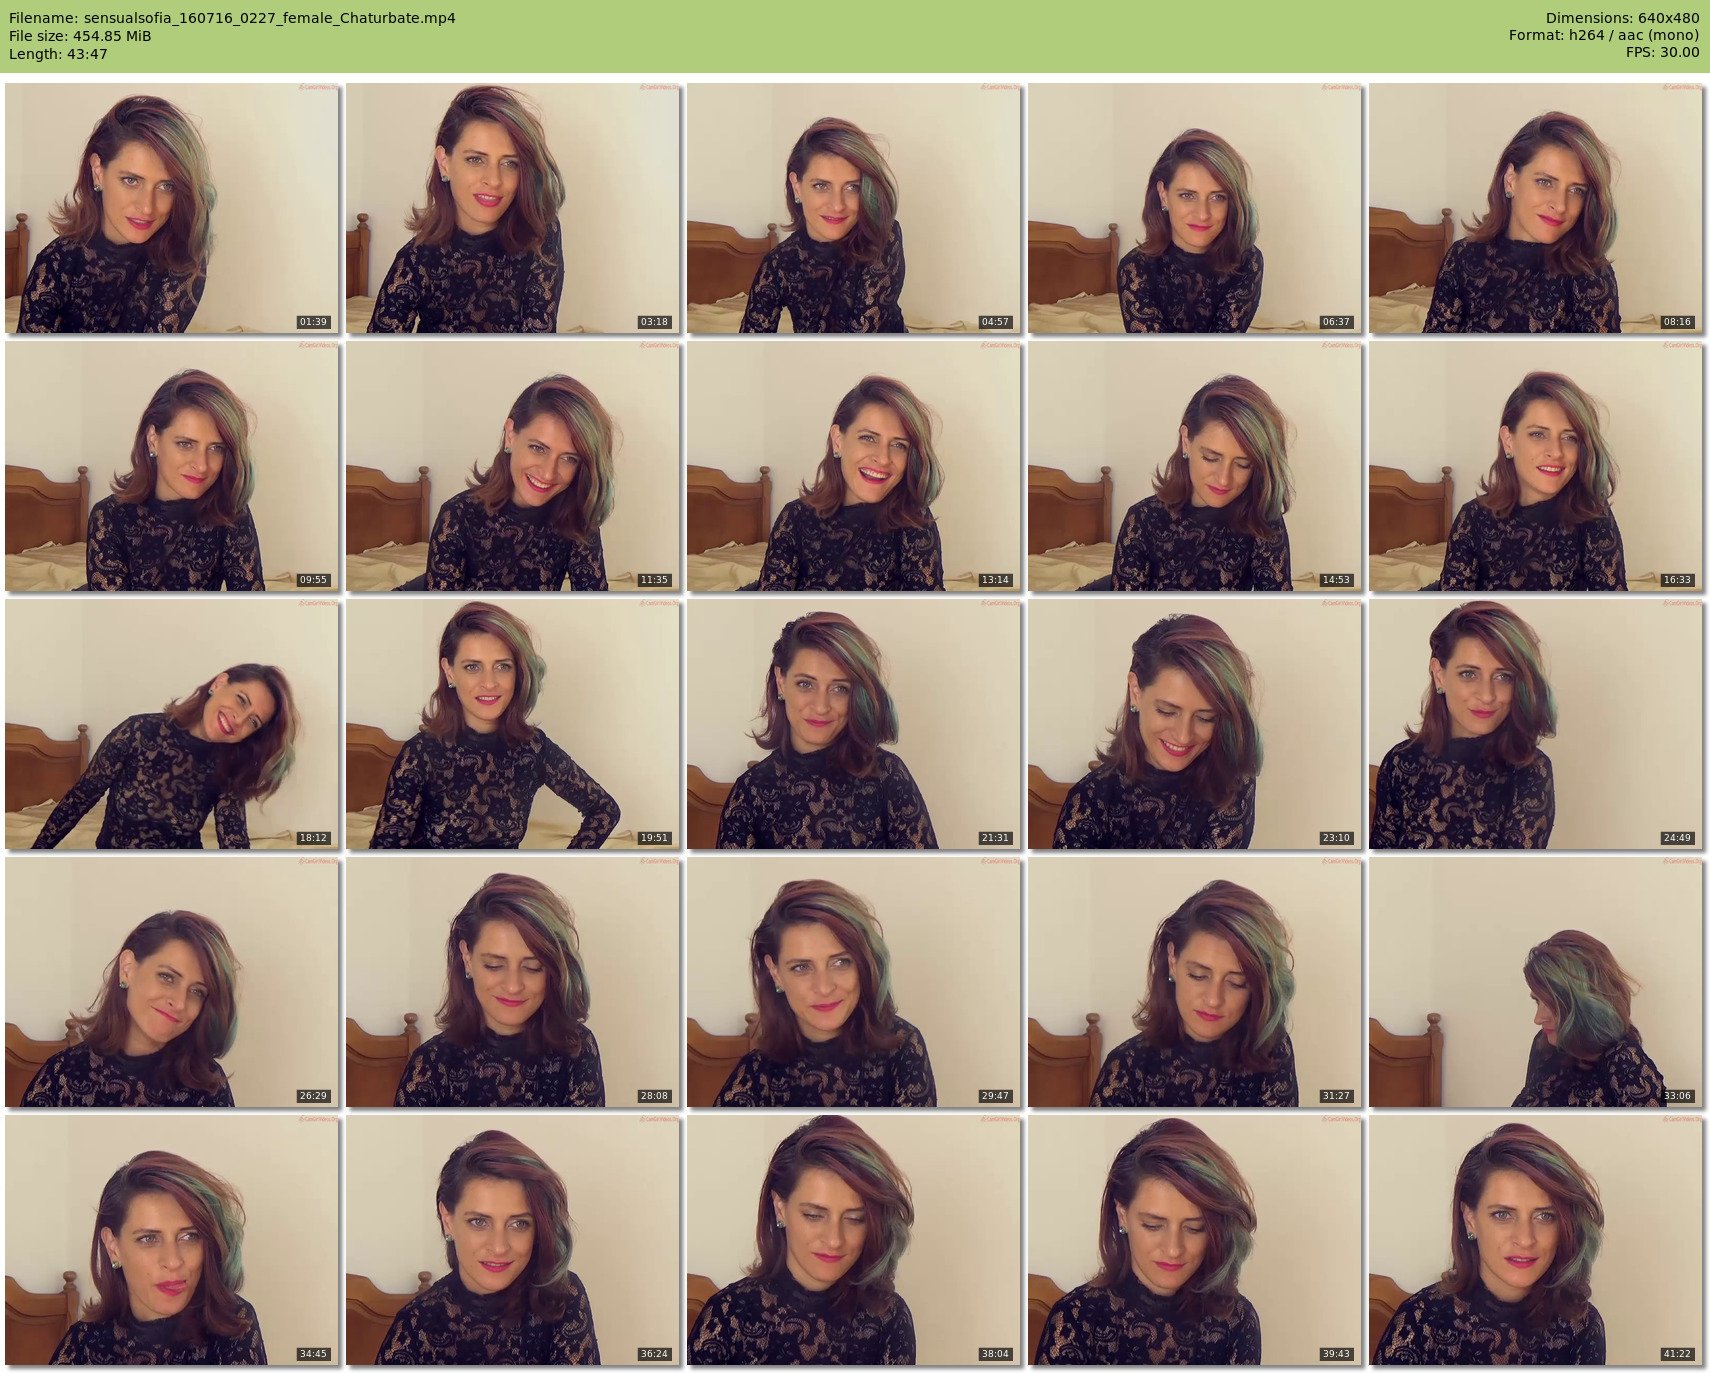Click the 'FPS: 30.00' text

[x=1662, y=52]
